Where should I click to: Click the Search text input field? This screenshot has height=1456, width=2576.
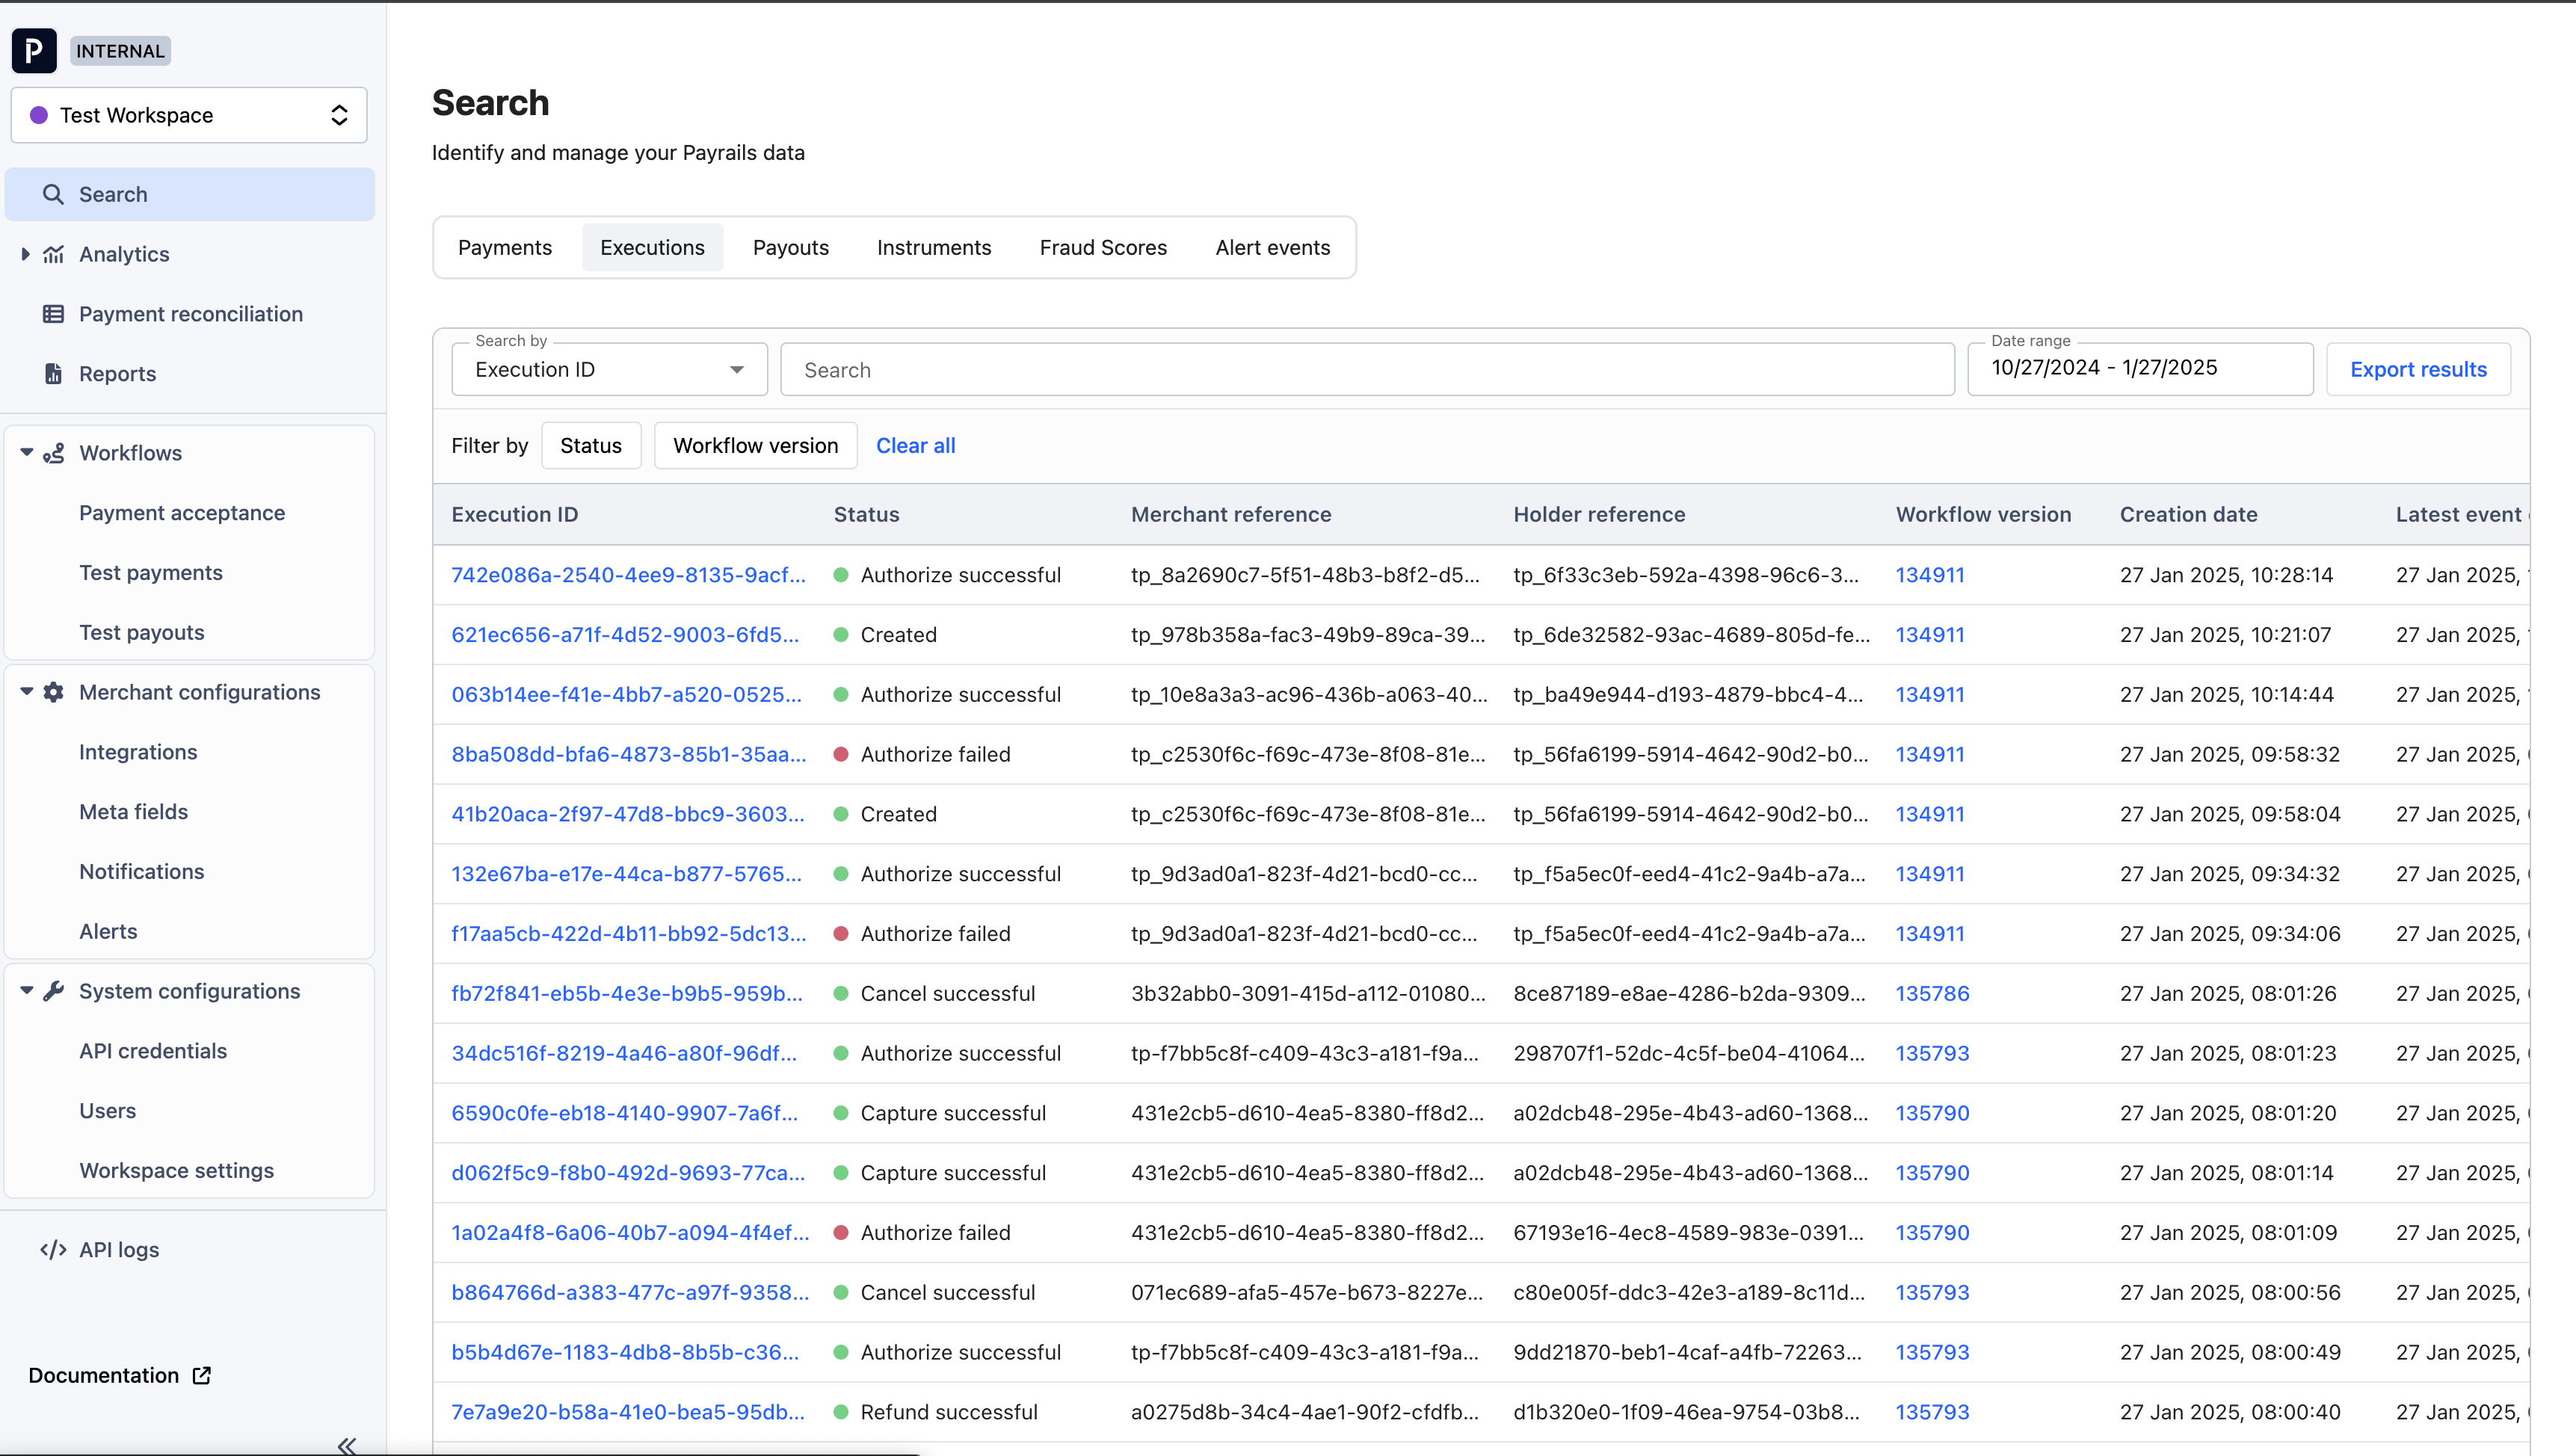point(1367,370)
